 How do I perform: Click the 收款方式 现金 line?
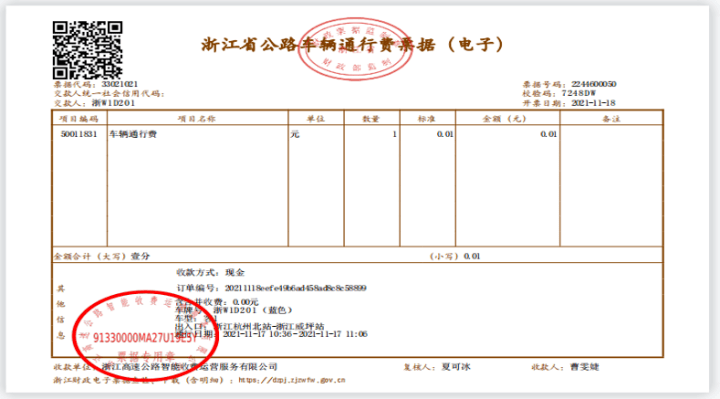211,272
